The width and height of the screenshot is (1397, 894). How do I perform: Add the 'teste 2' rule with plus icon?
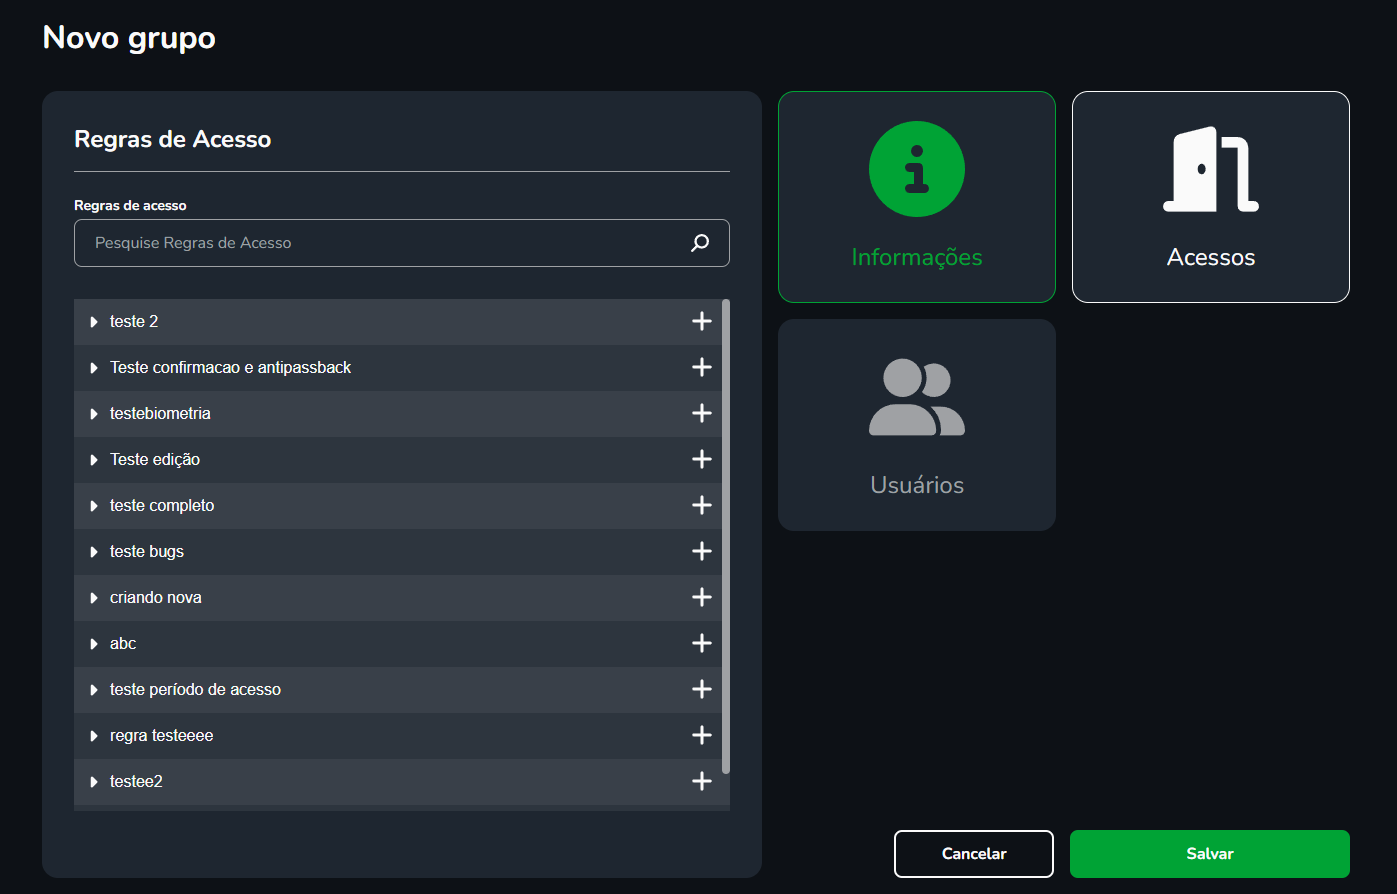(x=702, y=321)
